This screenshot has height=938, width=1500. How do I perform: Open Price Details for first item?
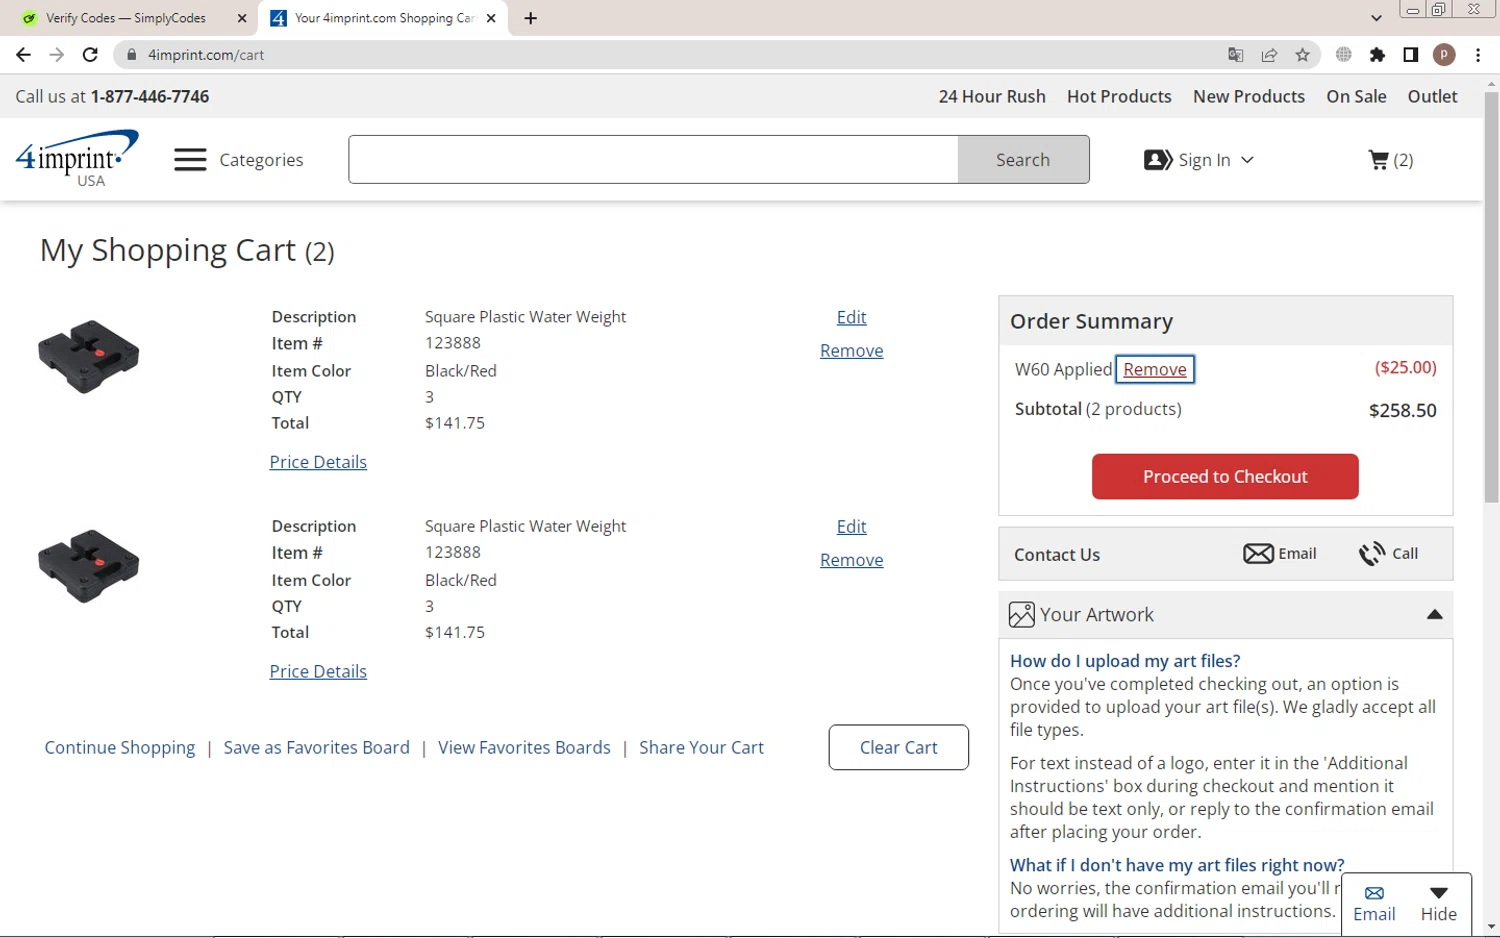318,462
